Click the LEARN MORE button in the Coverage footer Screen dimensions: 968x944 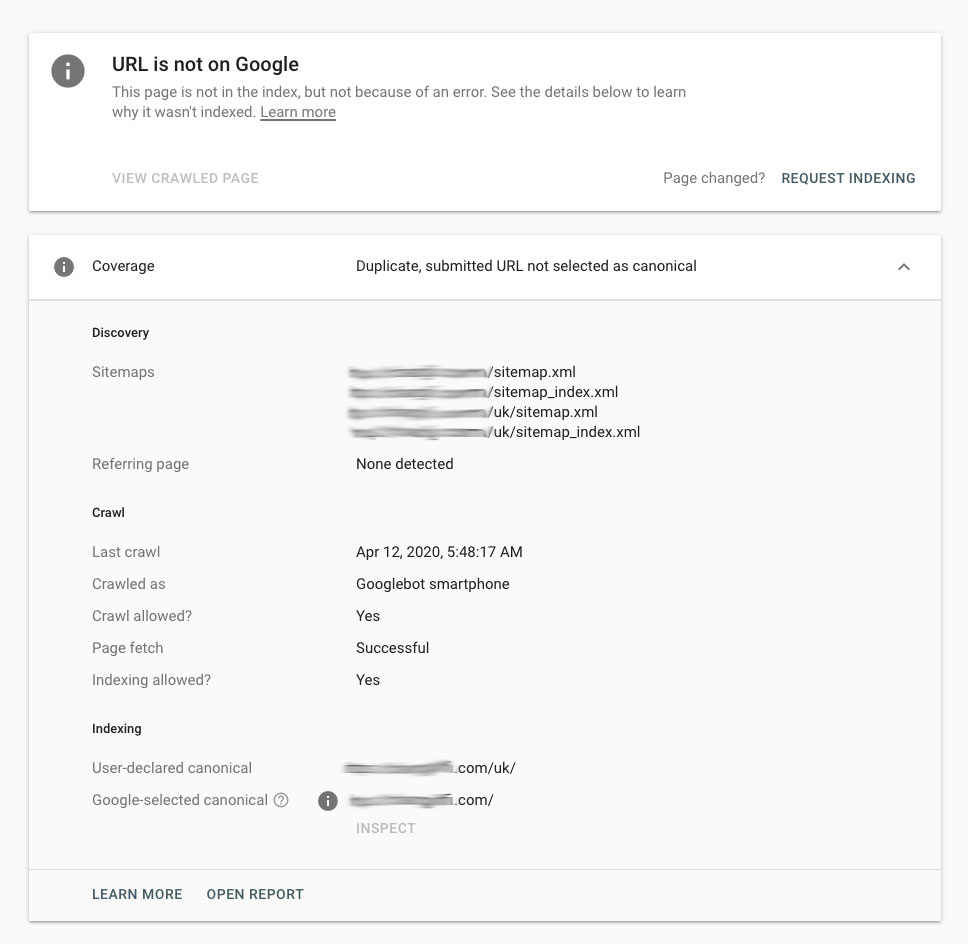coord(137,894)
